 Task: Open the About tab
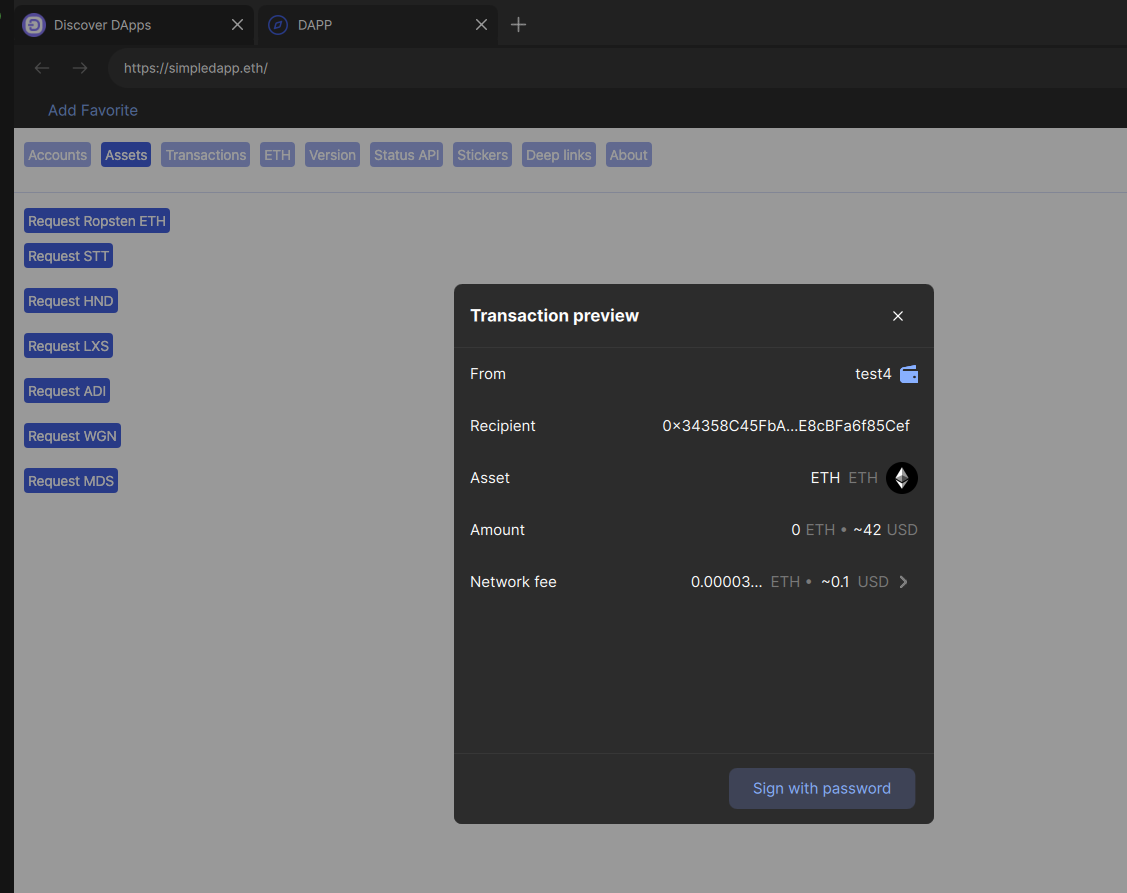(x=629, y=155)
